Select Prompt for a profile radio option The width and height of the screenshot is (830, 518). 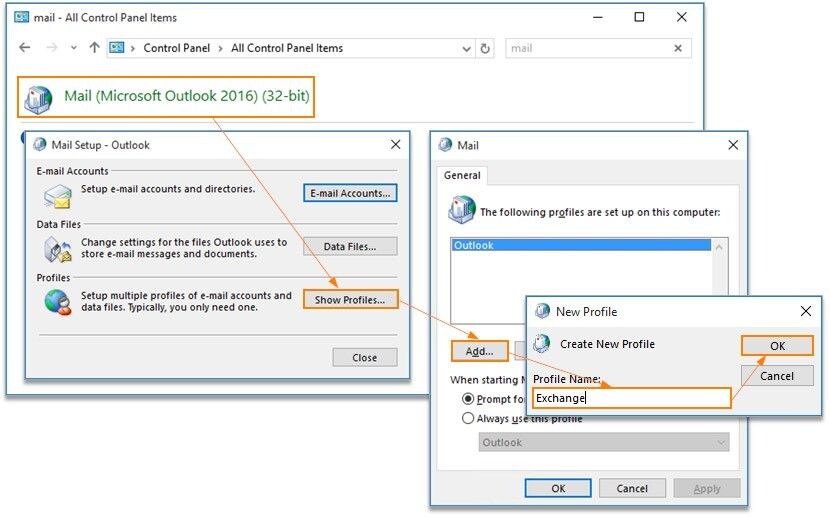(x=468, y=398)
